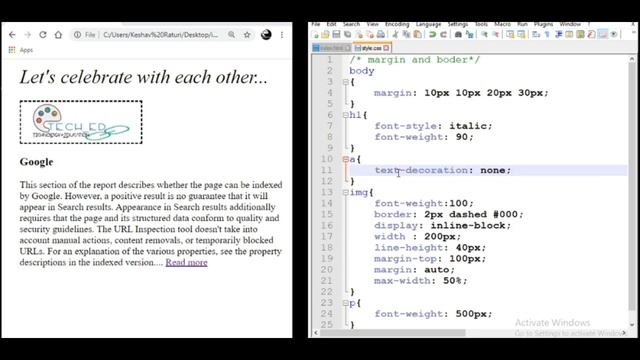Click the Replace icon next to Find
This screenshot has width=640, height=360.
pos(469,35)
